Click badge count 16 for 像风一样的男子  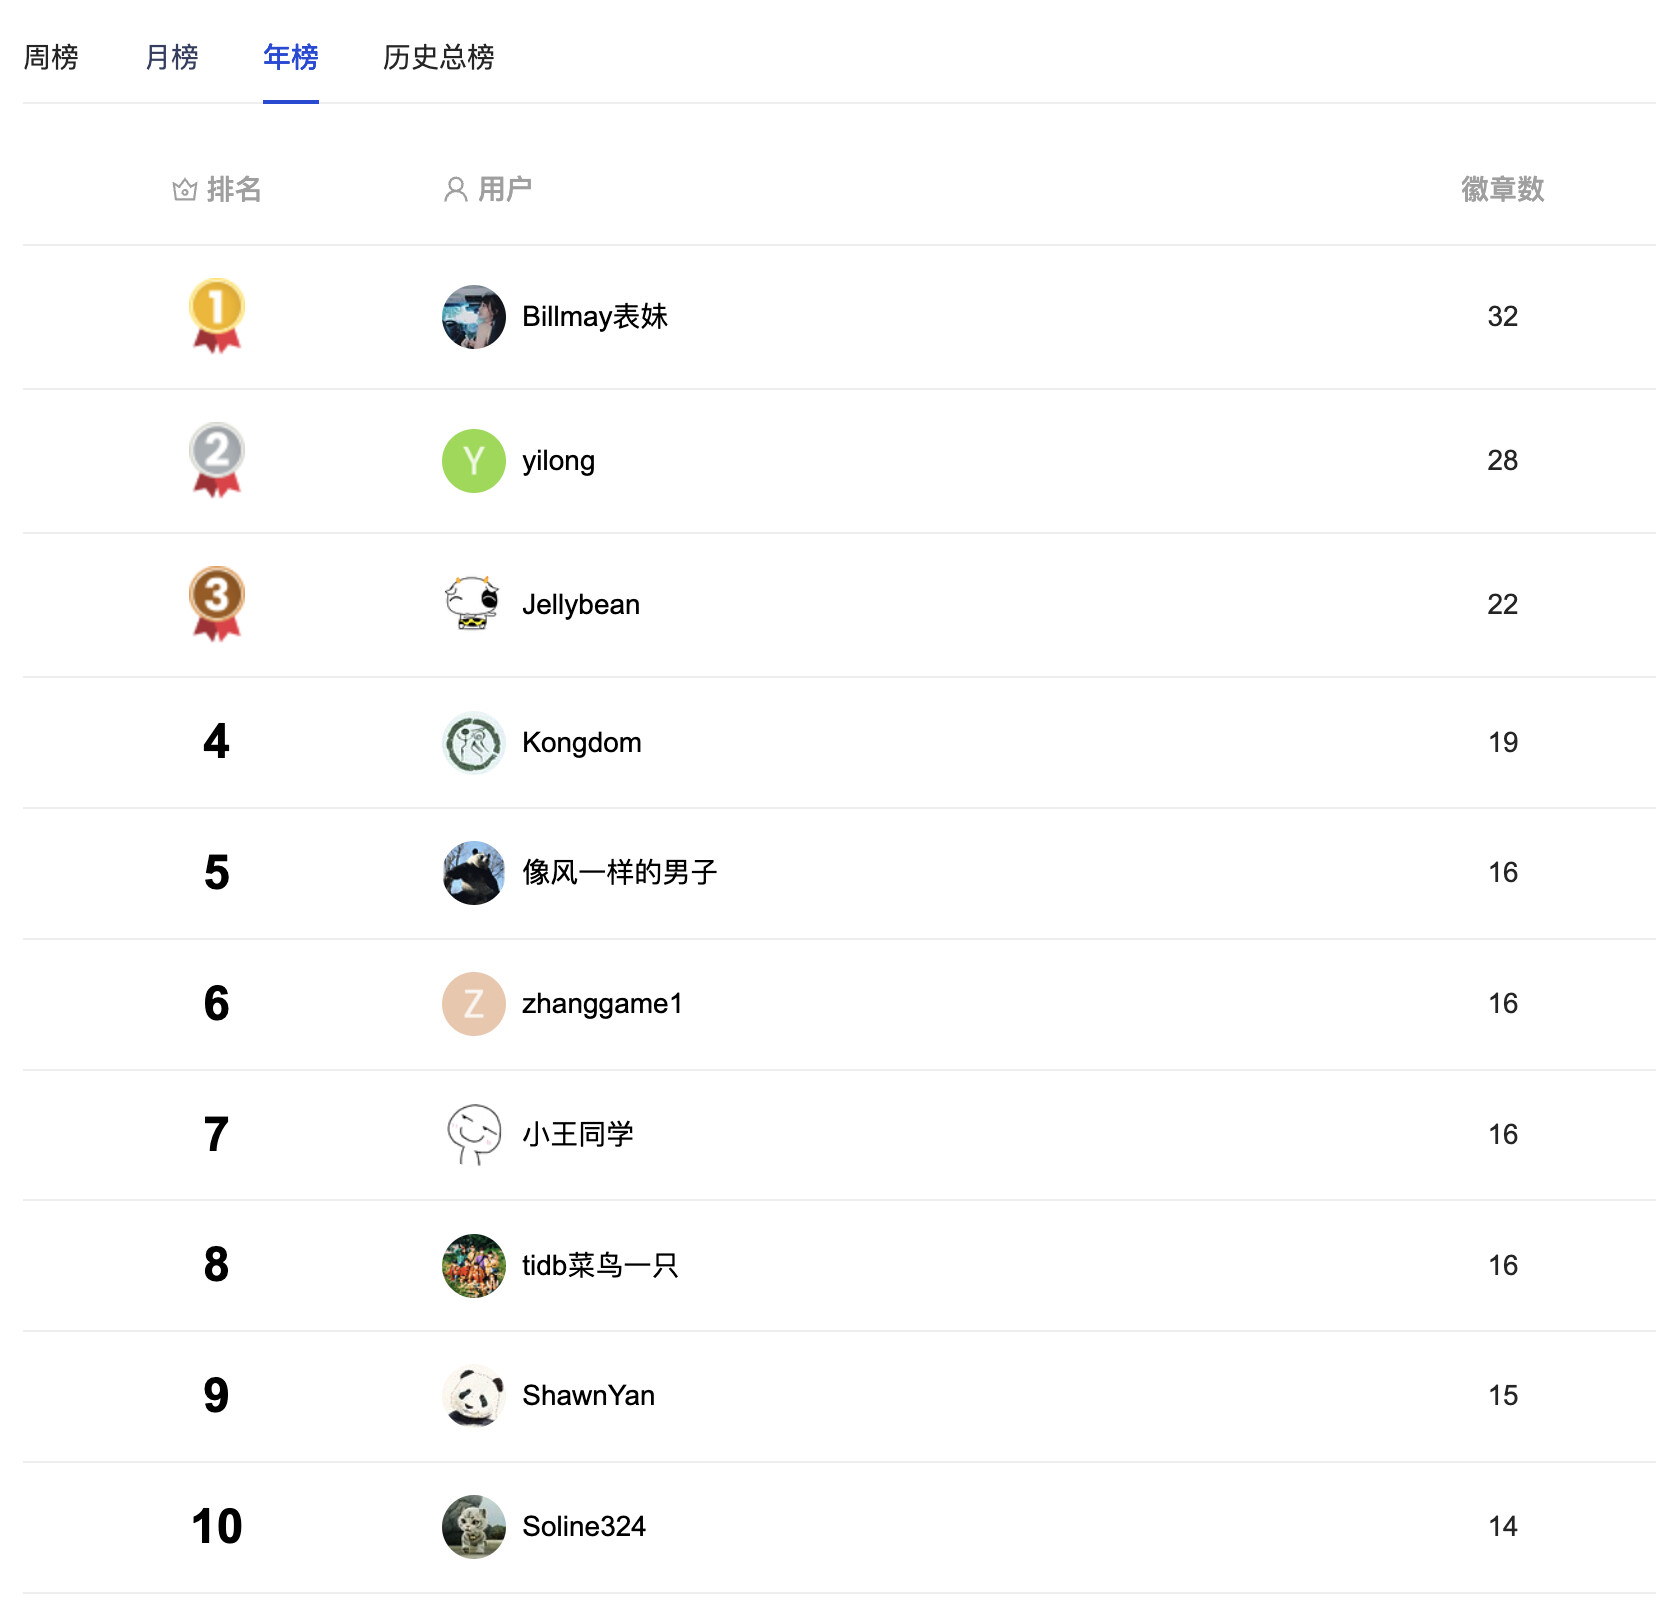pos(1503,872)
